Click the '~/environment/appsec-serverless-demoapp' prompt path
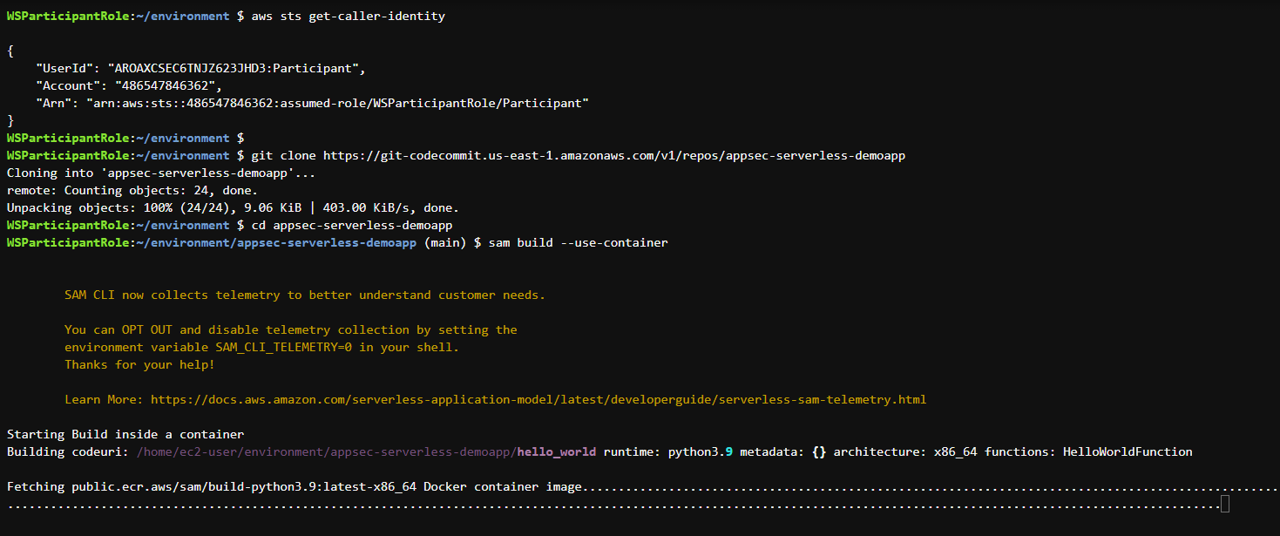The width and height of the screenshot is (1280, 536). click(x=277, y=243)
